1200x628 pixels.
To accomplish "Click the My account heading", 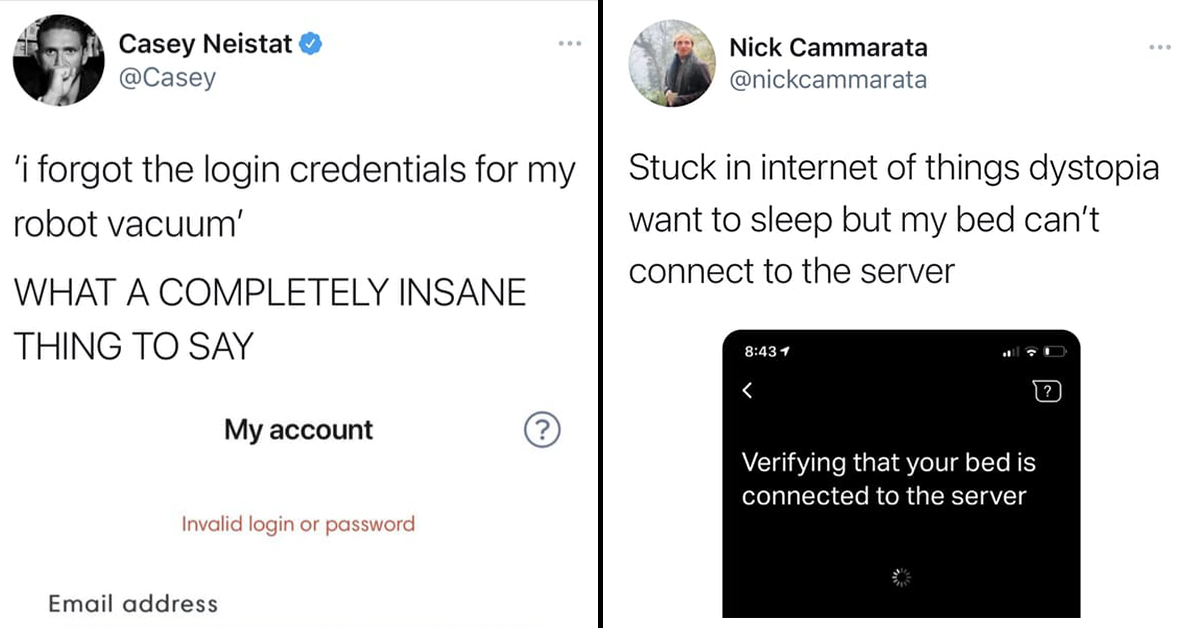I will [x=298, y=430].
